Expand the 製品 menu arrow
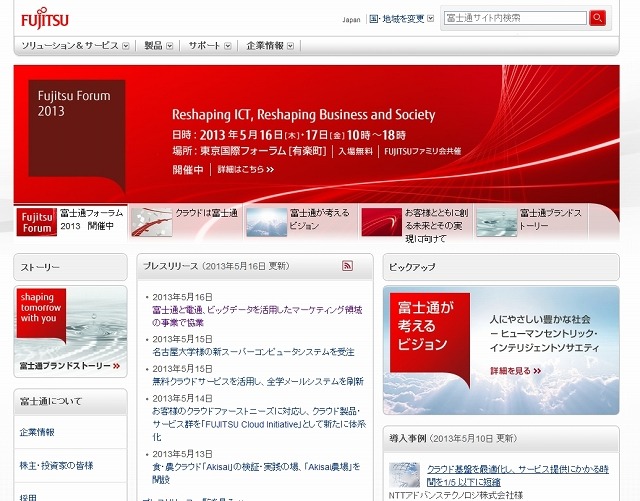Screen dimensions: 640x501 (x=169, y=46)
